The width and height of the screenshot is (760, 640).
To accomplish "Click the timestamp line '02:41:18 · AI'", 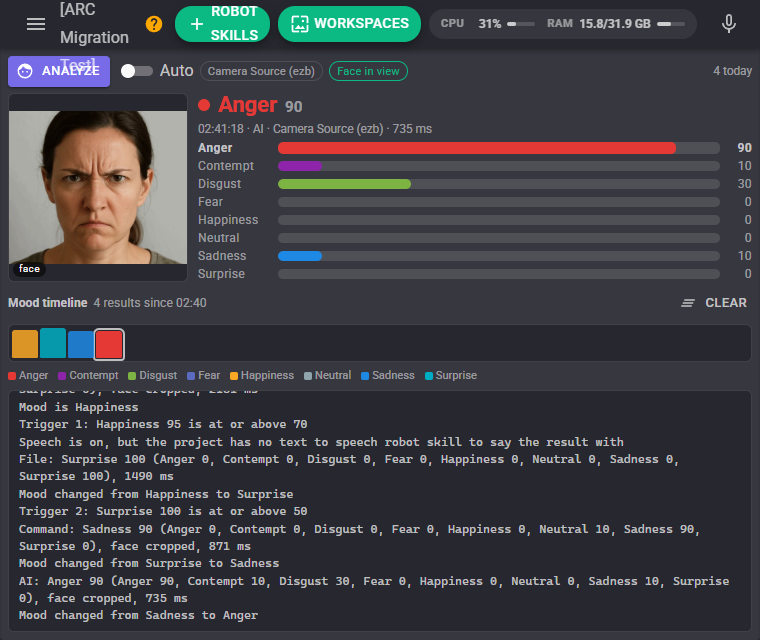I will (230, 129).
